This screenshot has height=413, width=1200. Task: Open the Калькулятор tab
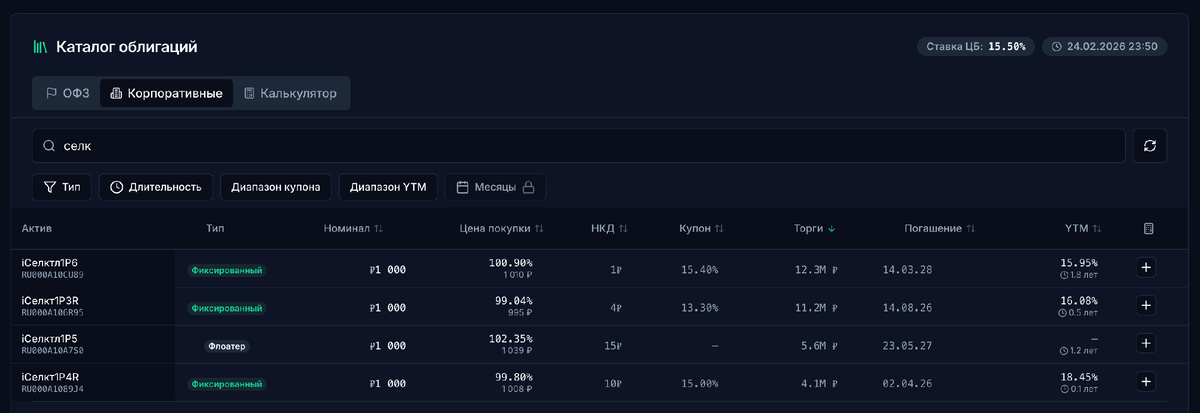coord(290,93)
